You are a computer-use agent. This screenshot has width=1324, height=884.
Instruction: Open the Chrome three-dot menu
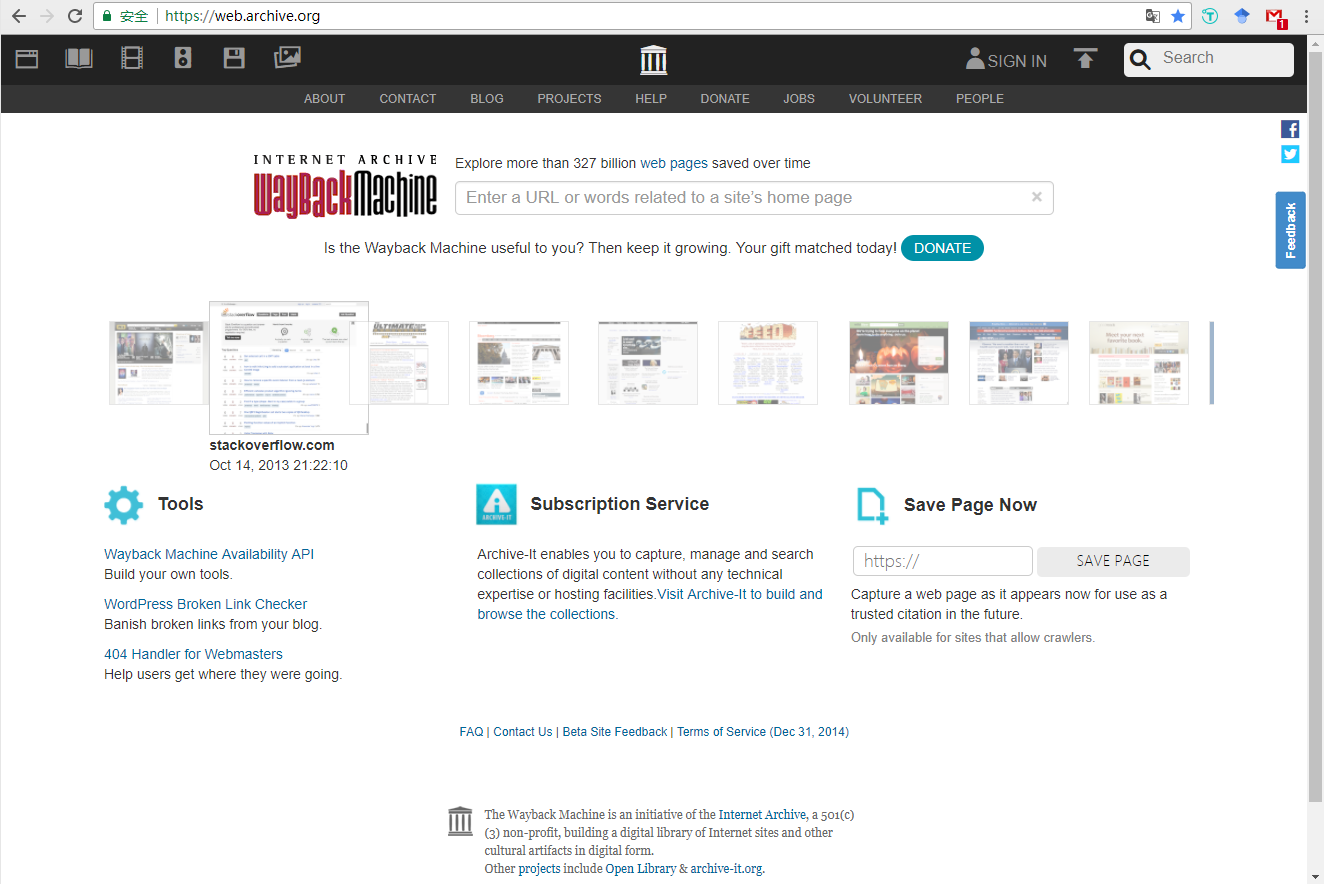point(1307,16)
